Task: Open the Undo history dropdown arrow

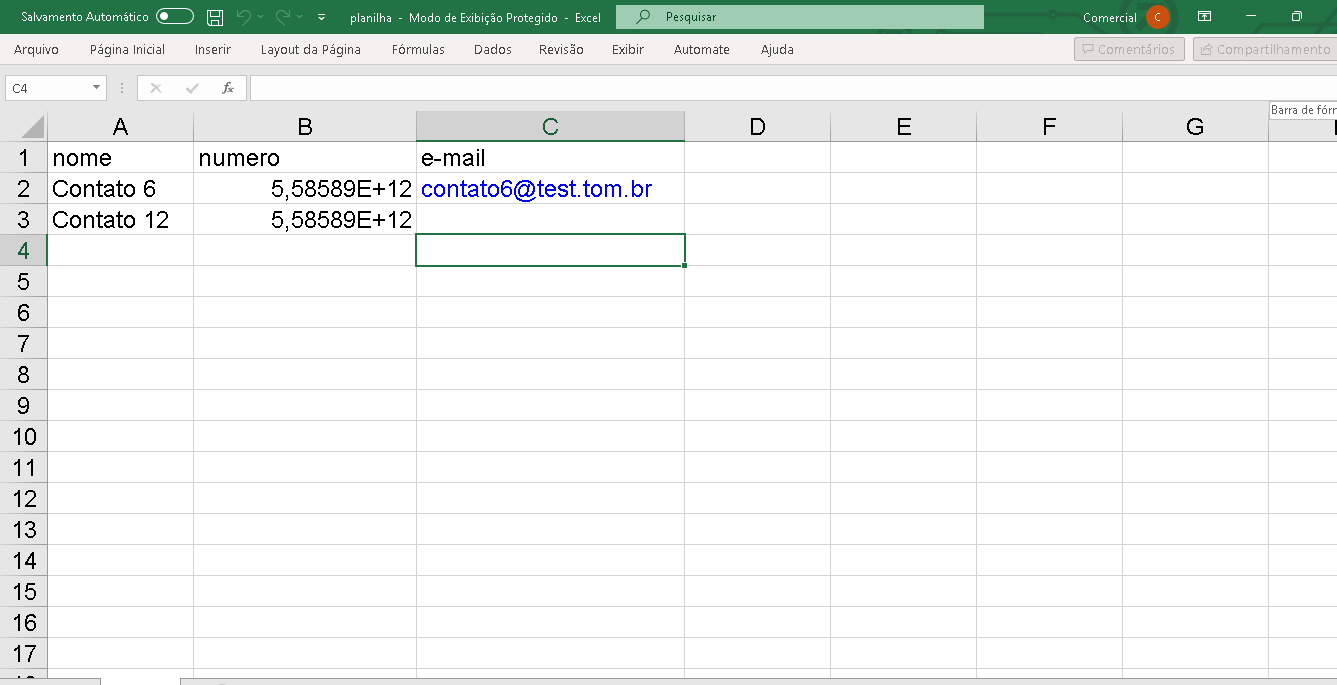Action: [x=261, y=17]
